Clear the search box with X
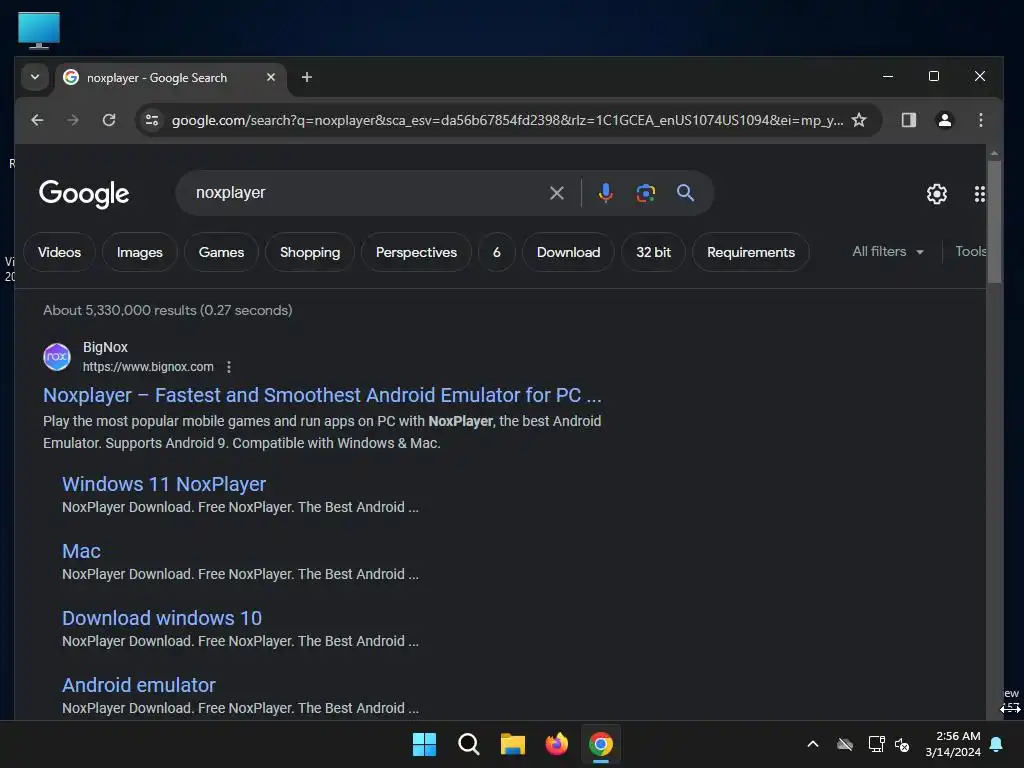The height and width of the screenshot is (768, 1024). tap(556, 193)
